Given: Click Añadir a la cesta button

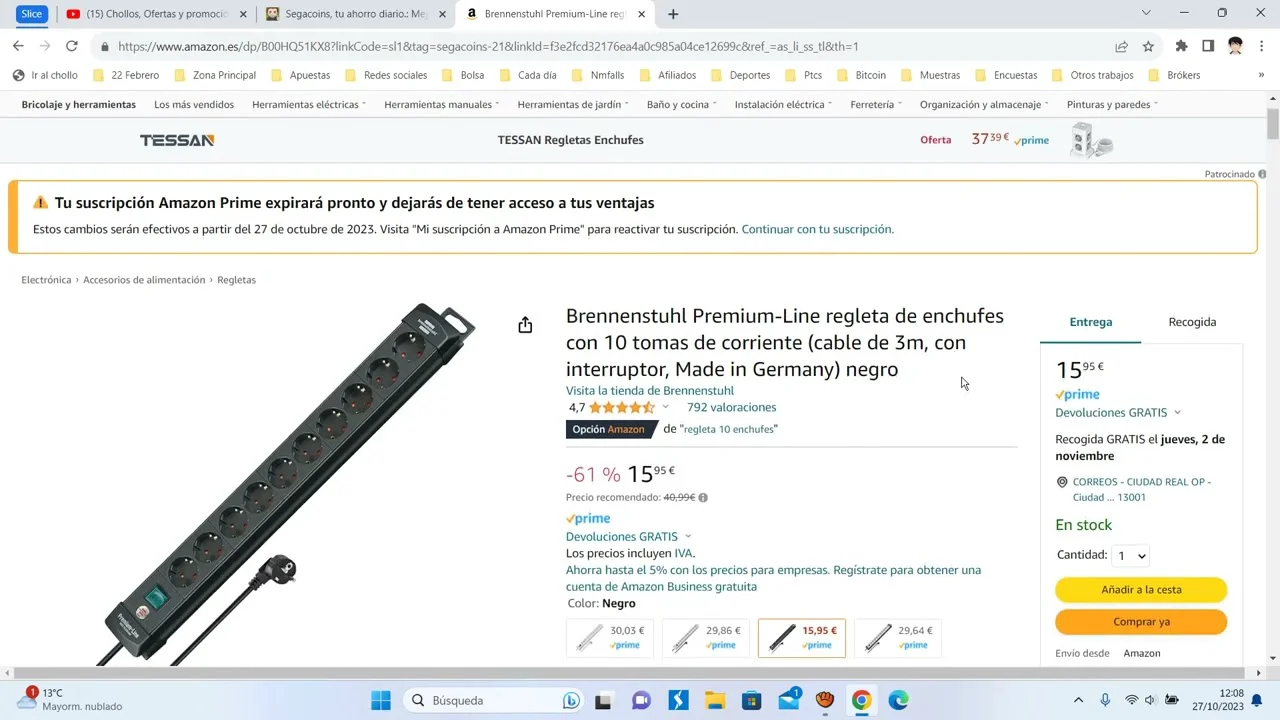Looking at the screenshot, I should tap(1141, 590).
